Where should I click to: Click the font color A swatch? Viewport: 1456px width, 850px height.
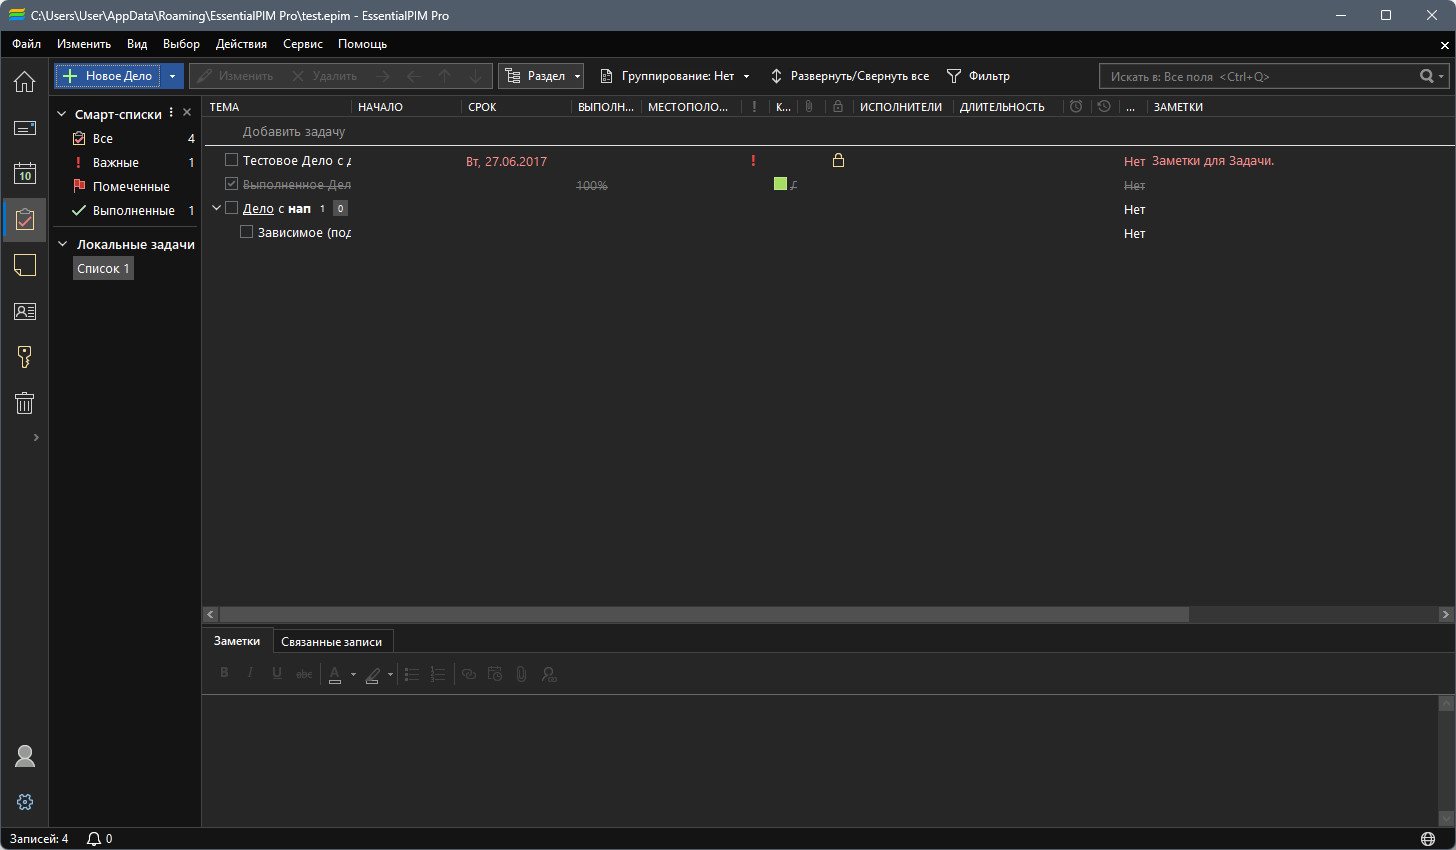(x=335, y=675)
